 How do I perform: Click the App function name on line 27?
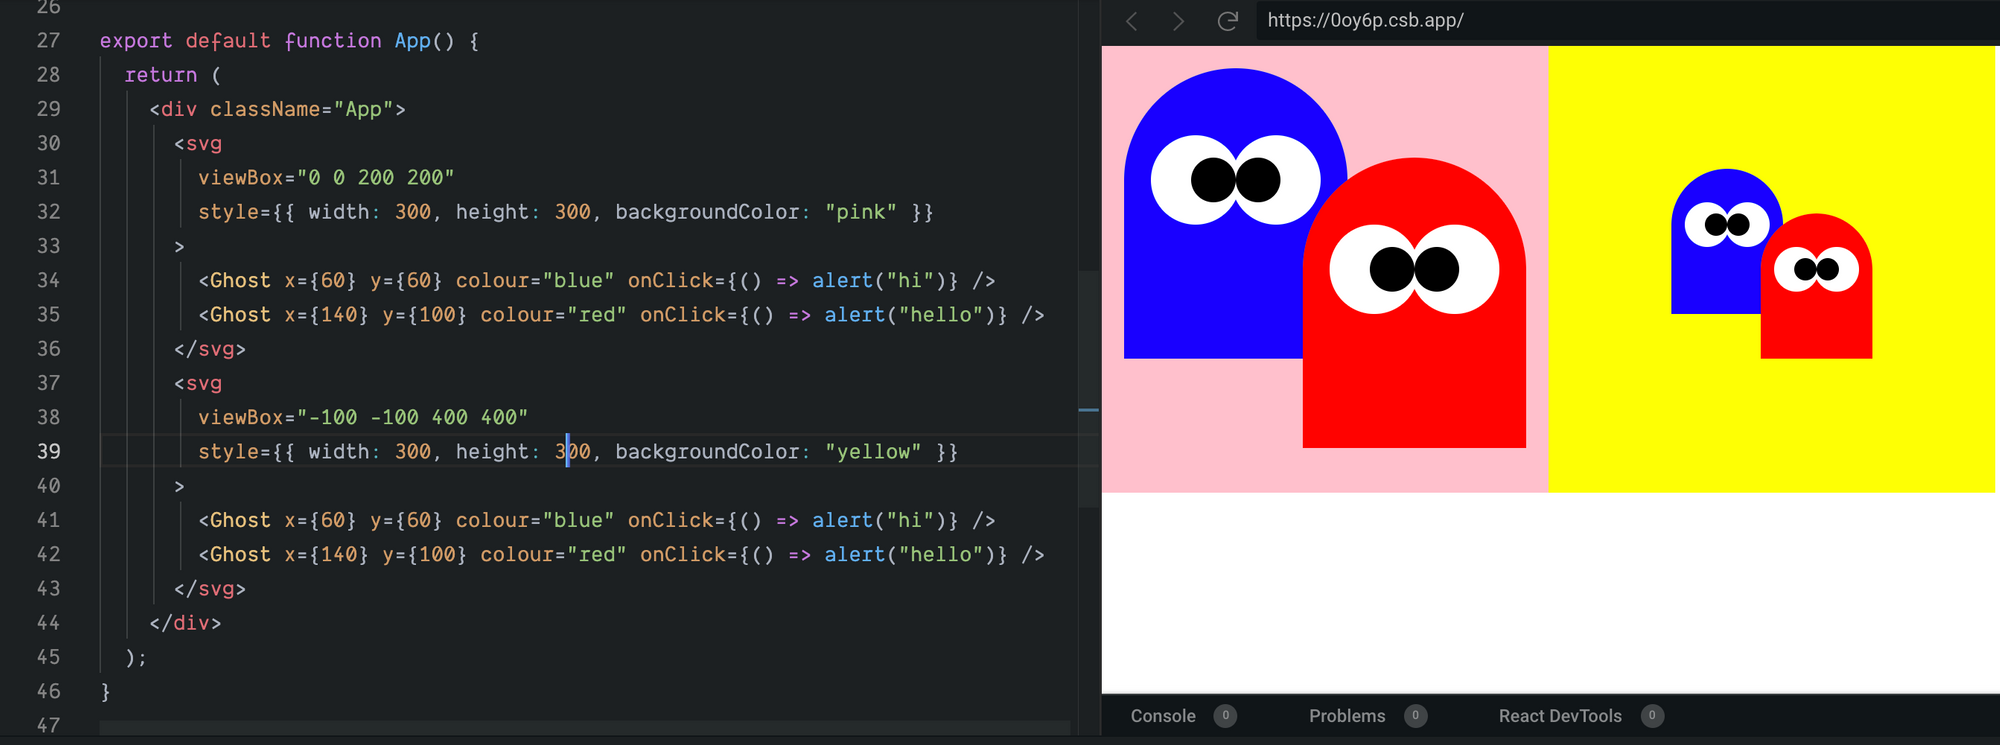(412, 41)
